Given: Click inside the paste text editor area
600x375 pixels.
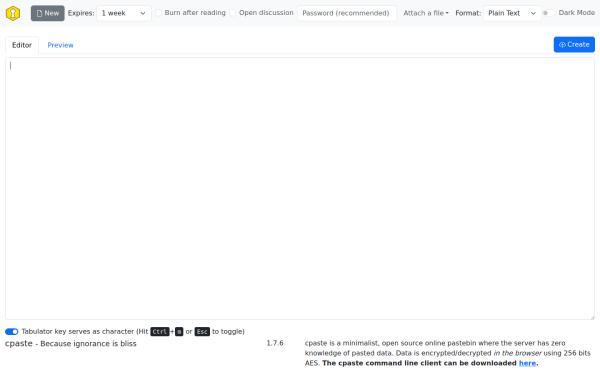Looking at the screenshot, I should [300, 189].
